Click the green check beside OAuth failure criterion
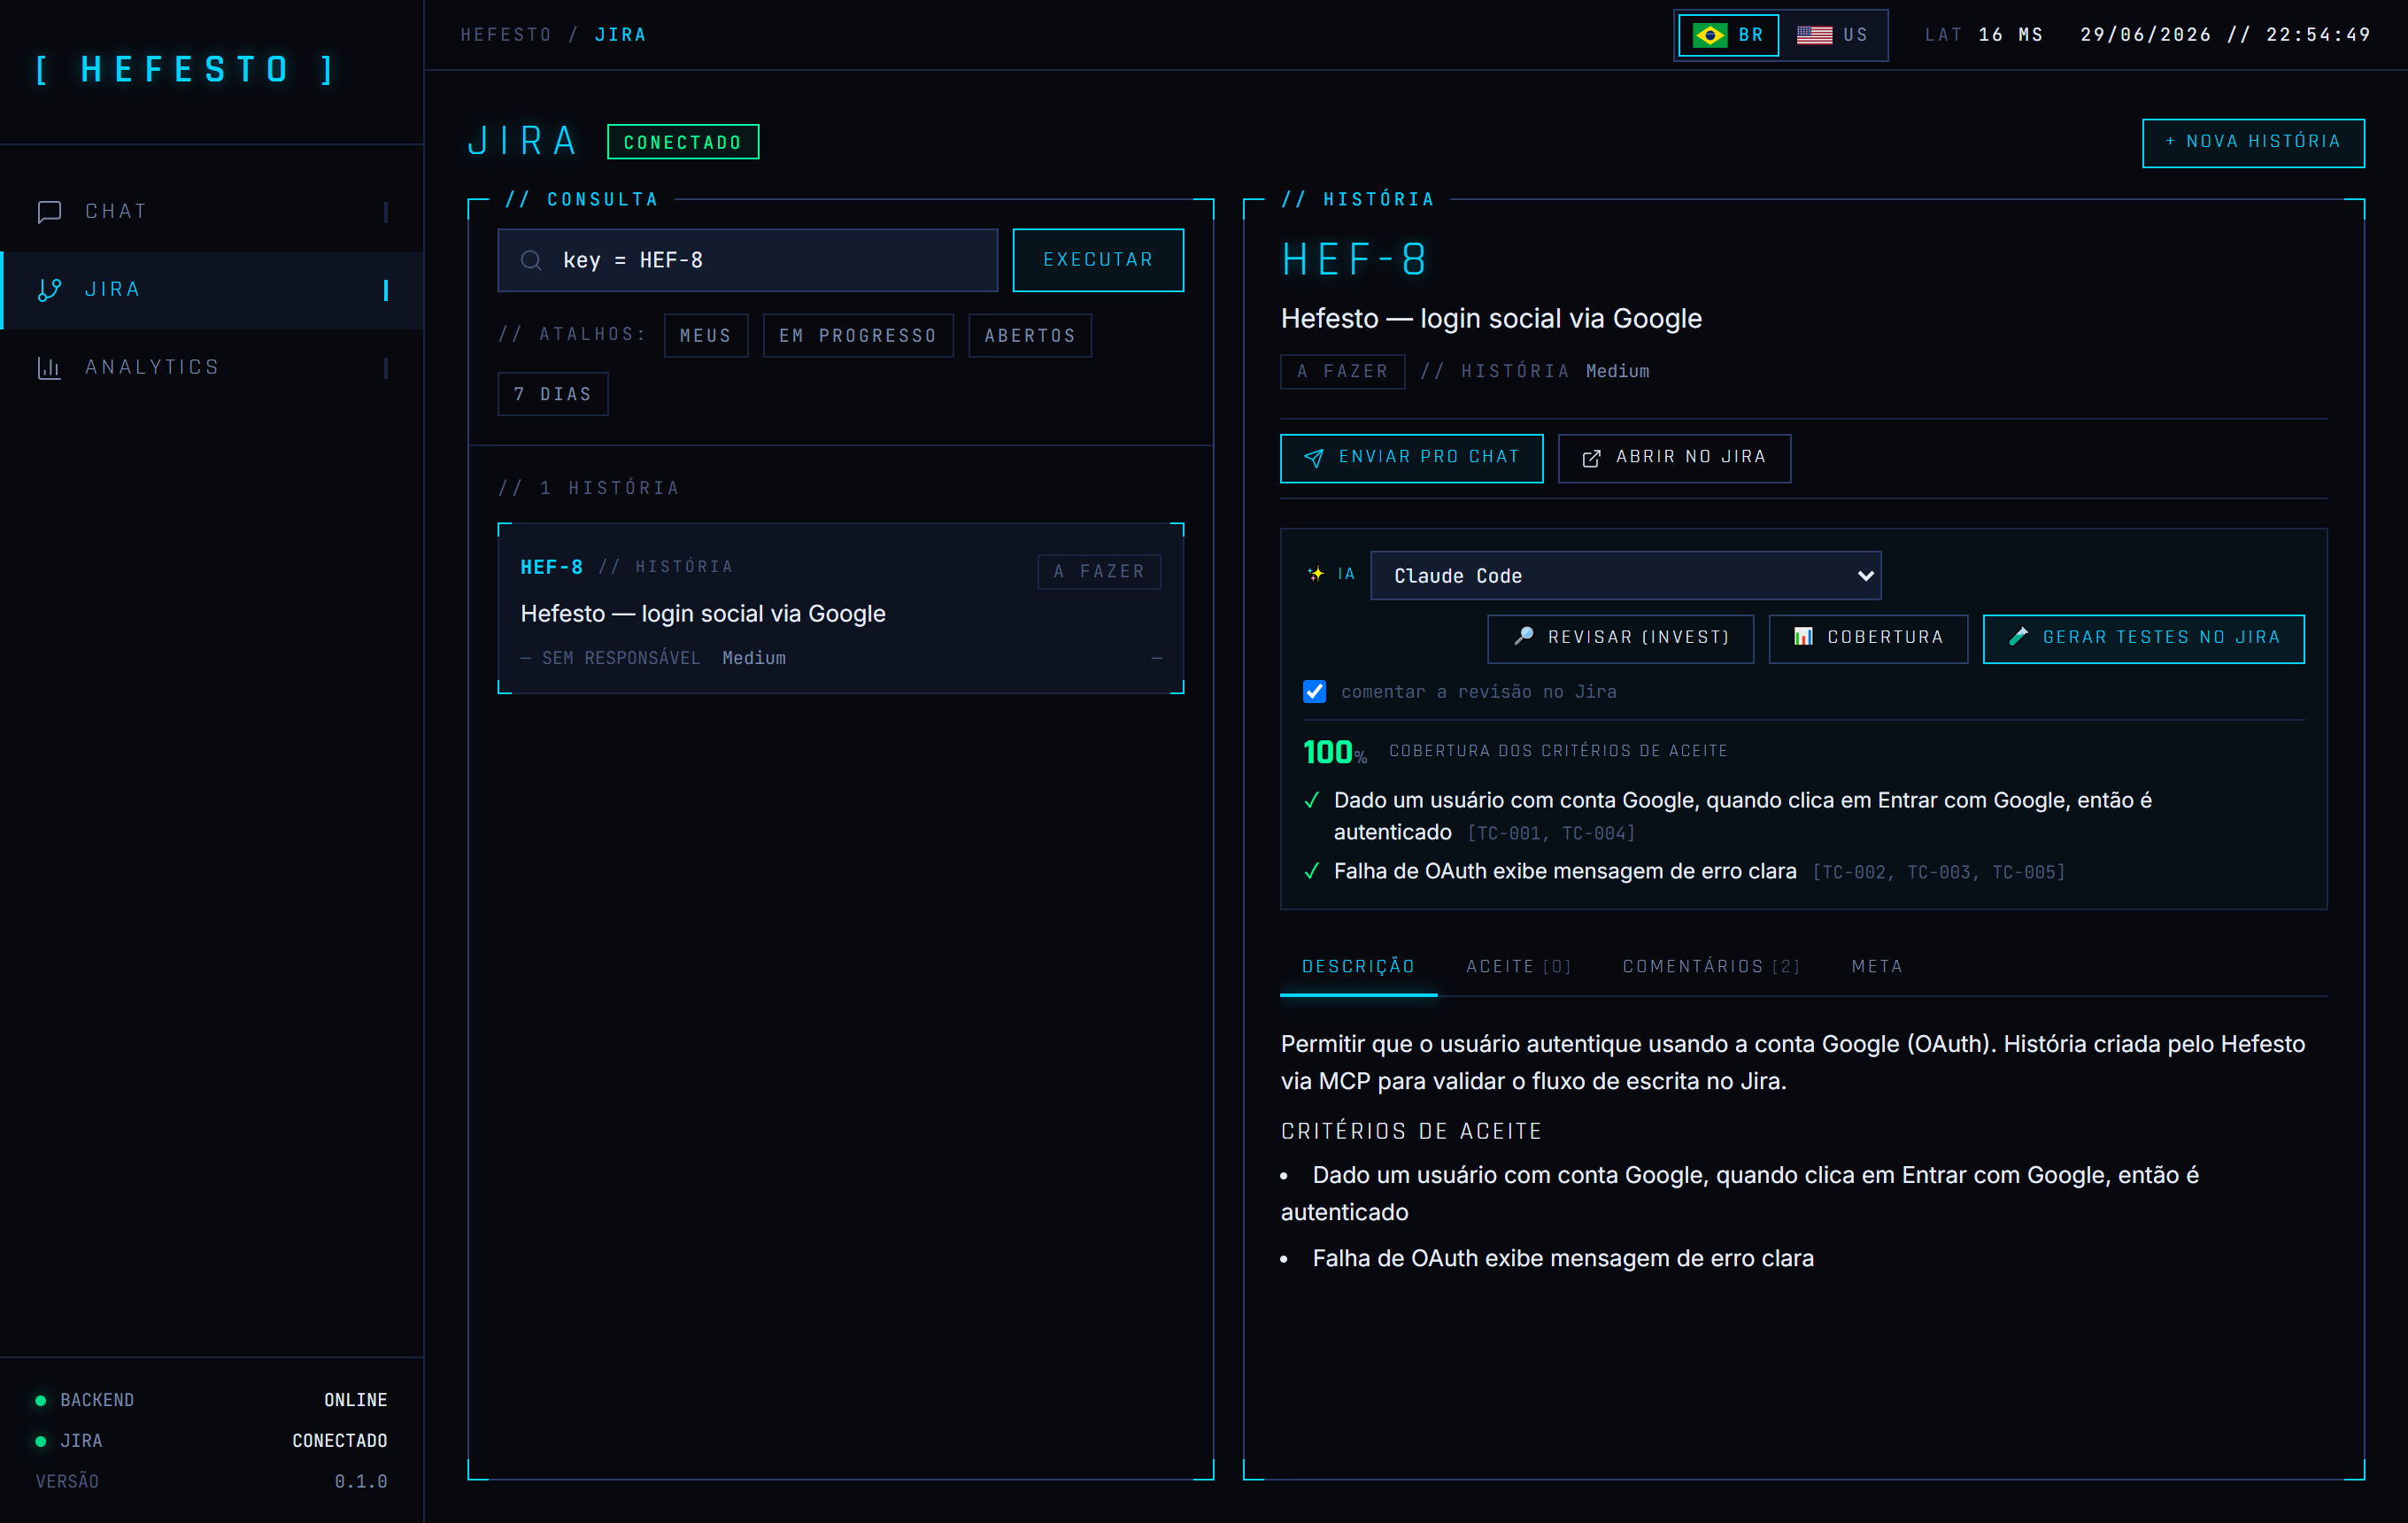This screenshot has width=2408, height=1523. [1312, 871]
